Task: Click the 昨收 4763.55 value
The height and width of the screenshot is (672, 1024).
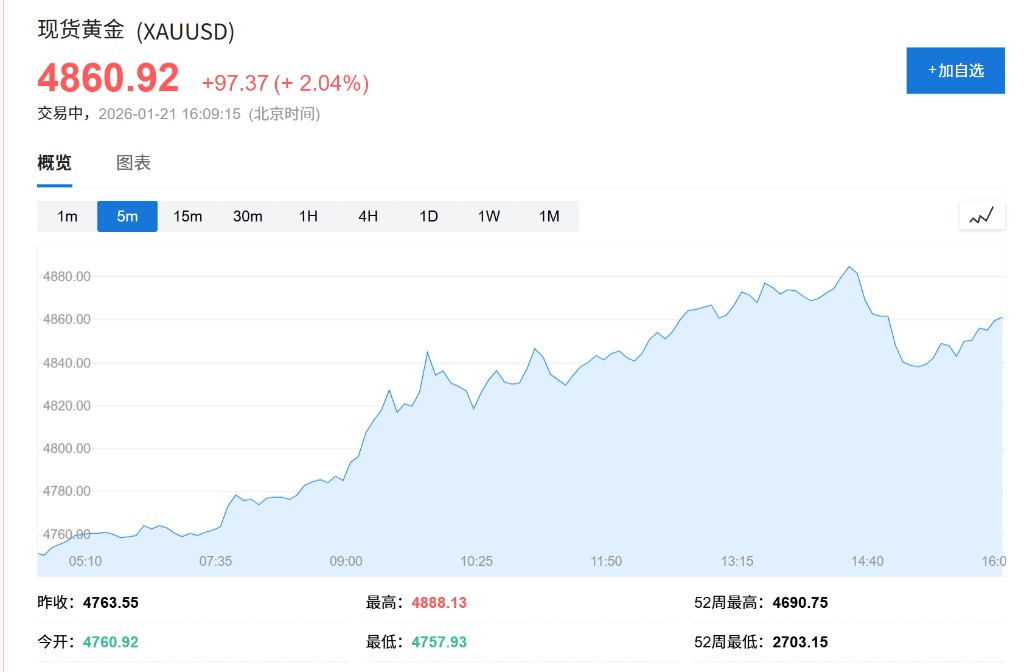Action: pos(110,603)
